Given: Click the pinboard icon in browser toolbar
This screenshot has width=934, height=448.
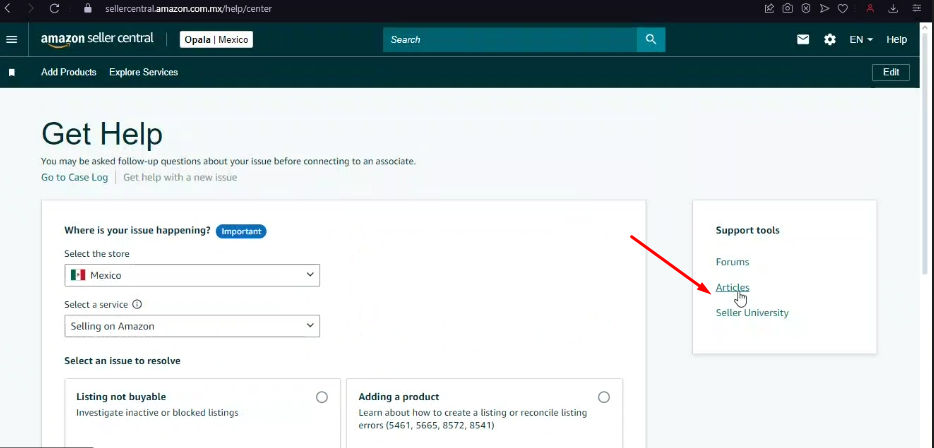Looking at the screenshot, I should pyautogui.click(x=769, y=8).
